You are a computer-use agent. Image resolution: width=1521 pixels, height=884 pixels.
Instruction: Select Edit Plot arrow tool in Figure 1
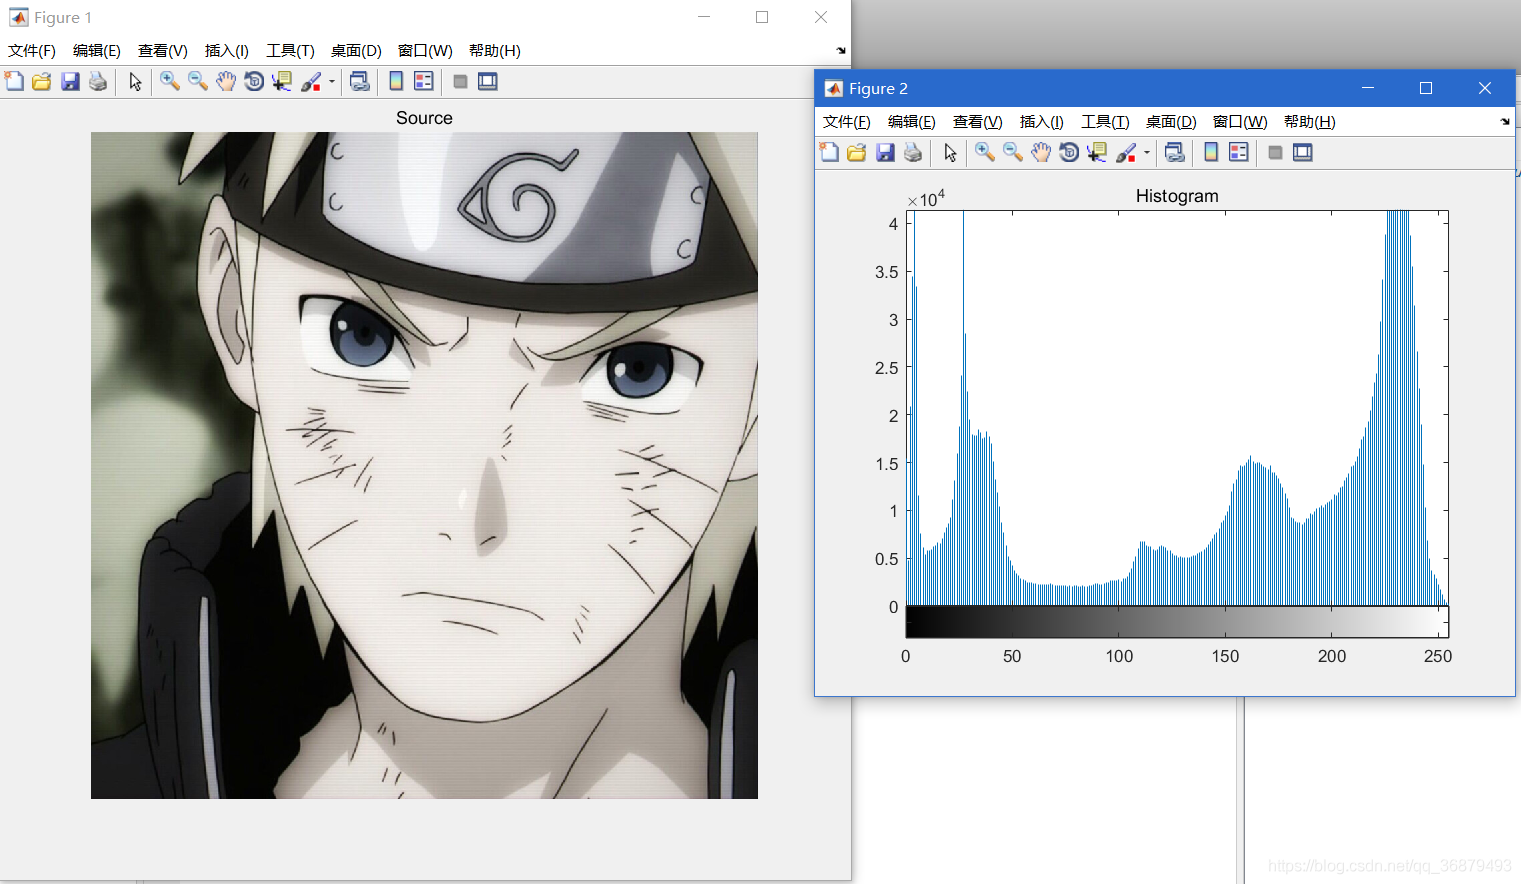point(135,82)
